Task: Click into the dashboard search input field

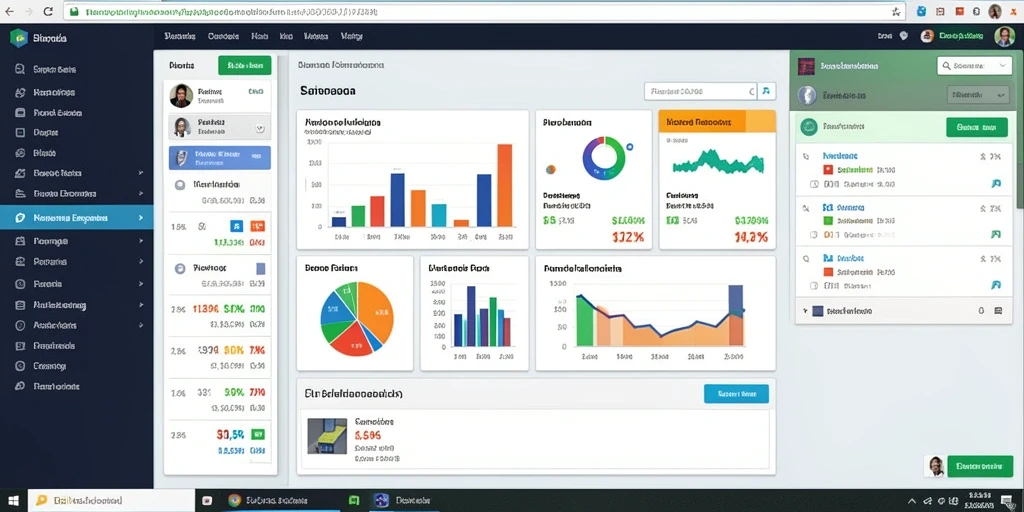Action: pos(699,91)
